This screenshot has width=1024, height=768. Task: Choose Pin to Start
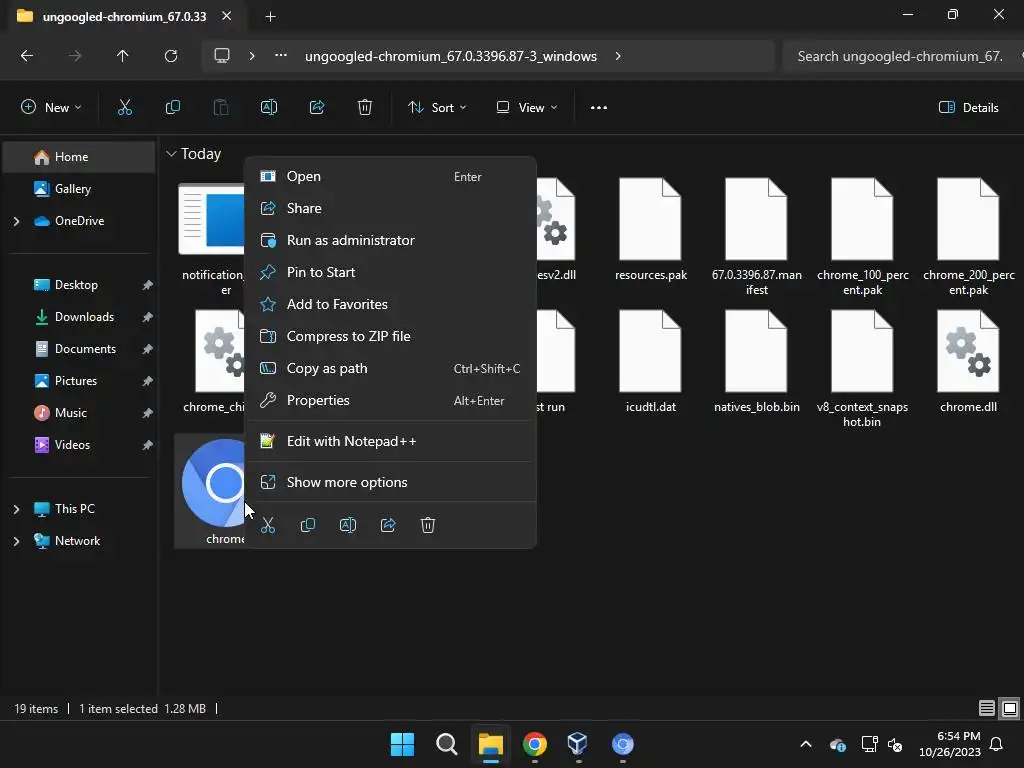click(390, 272)
